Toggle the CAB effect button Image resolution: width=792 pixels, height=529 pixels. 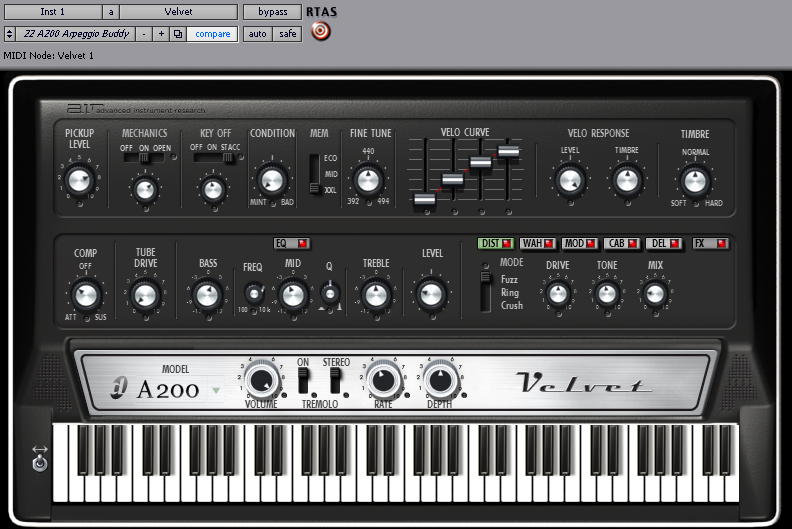click(622, 244)
